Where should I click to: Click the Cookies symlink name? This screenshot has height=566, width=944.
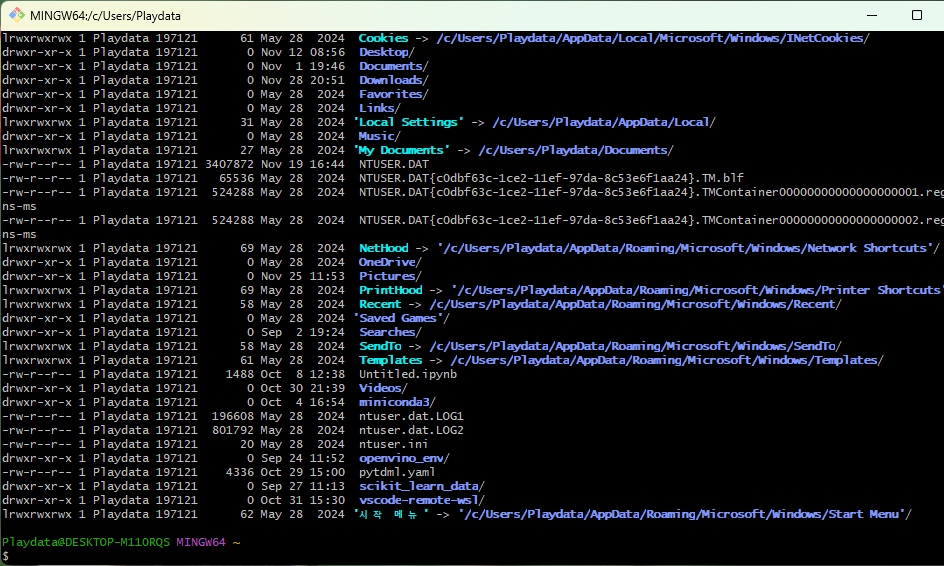click(x=384, y=38)
